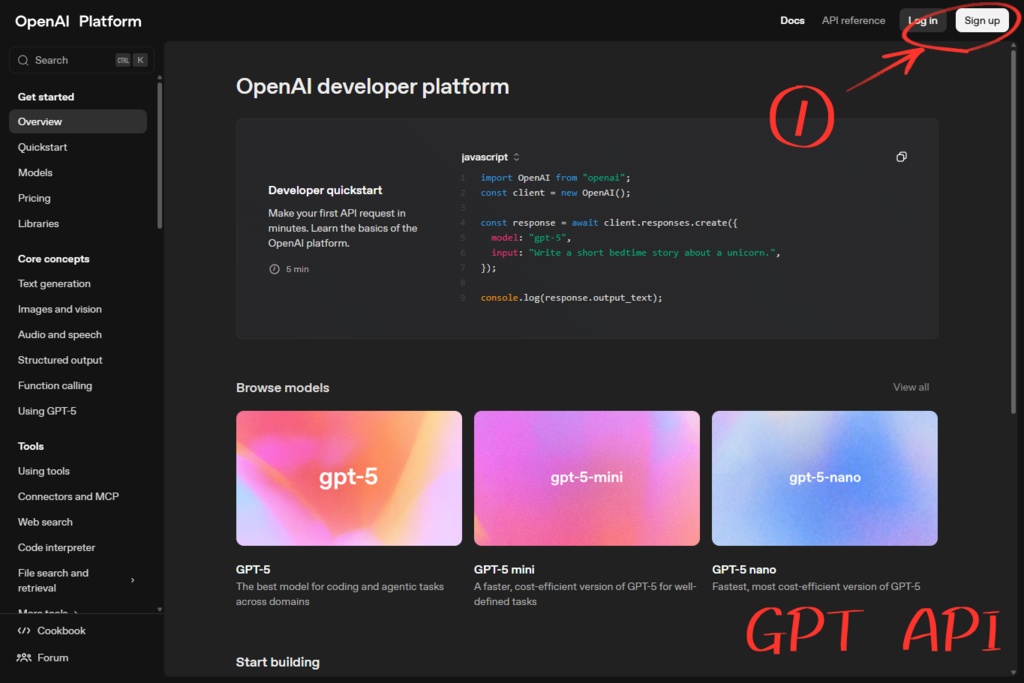Open the Docs tab
This screenshot has width=1024, height=683.
coord(792,20)
